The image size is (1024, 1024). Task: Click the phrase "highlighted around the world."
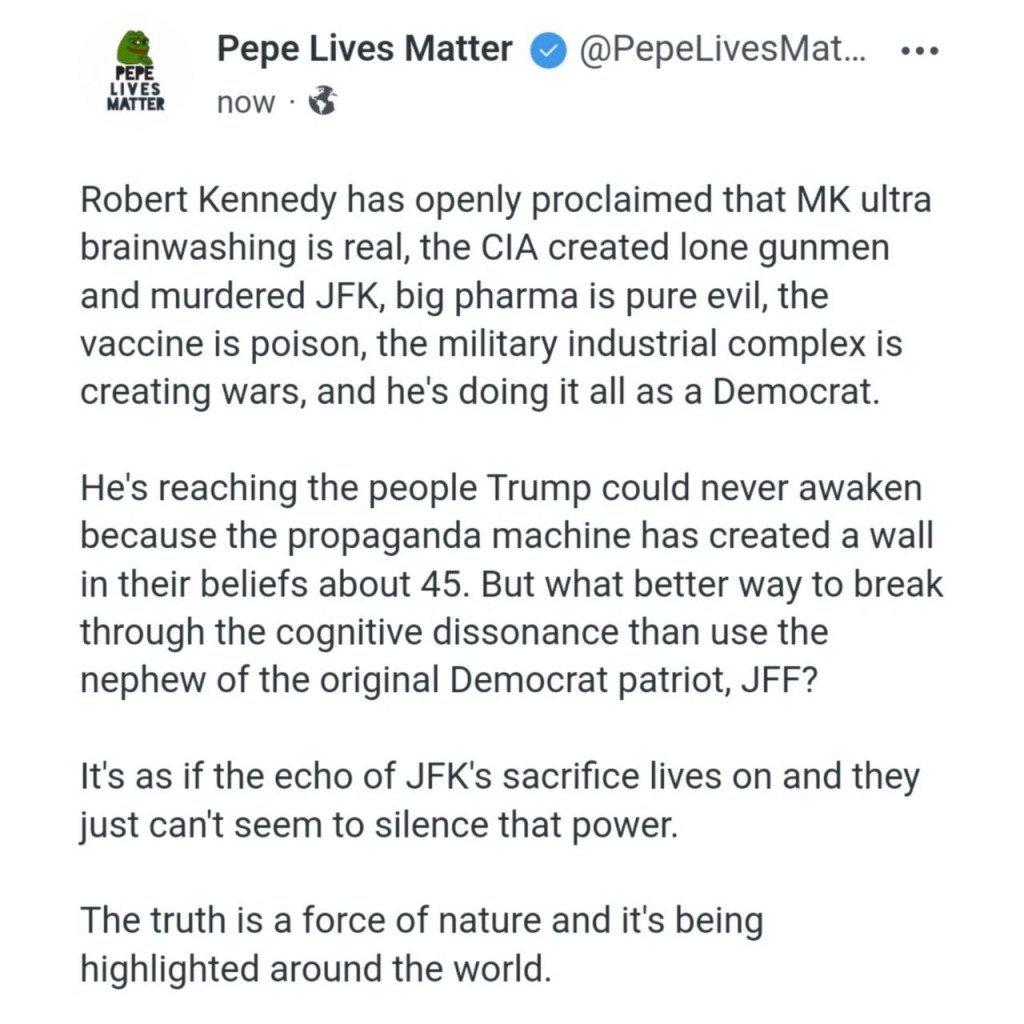(x=315, y=968)
